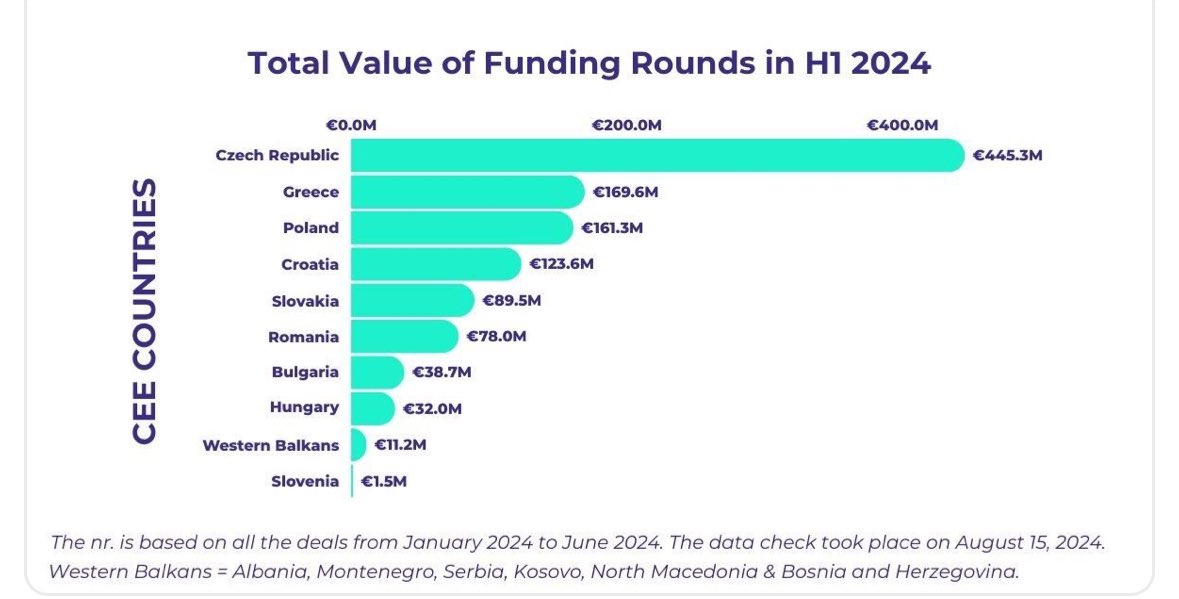The height and width of the screenshot is (599, 1179).
Task: Select the Slovakia bar
Action: [x=413, y=301]
